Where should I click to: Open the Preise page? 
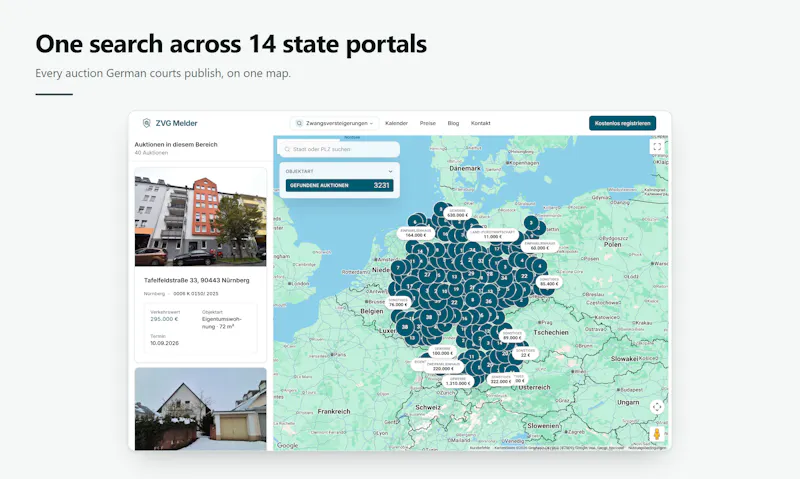pyautogui.click(x=428, y=123)
